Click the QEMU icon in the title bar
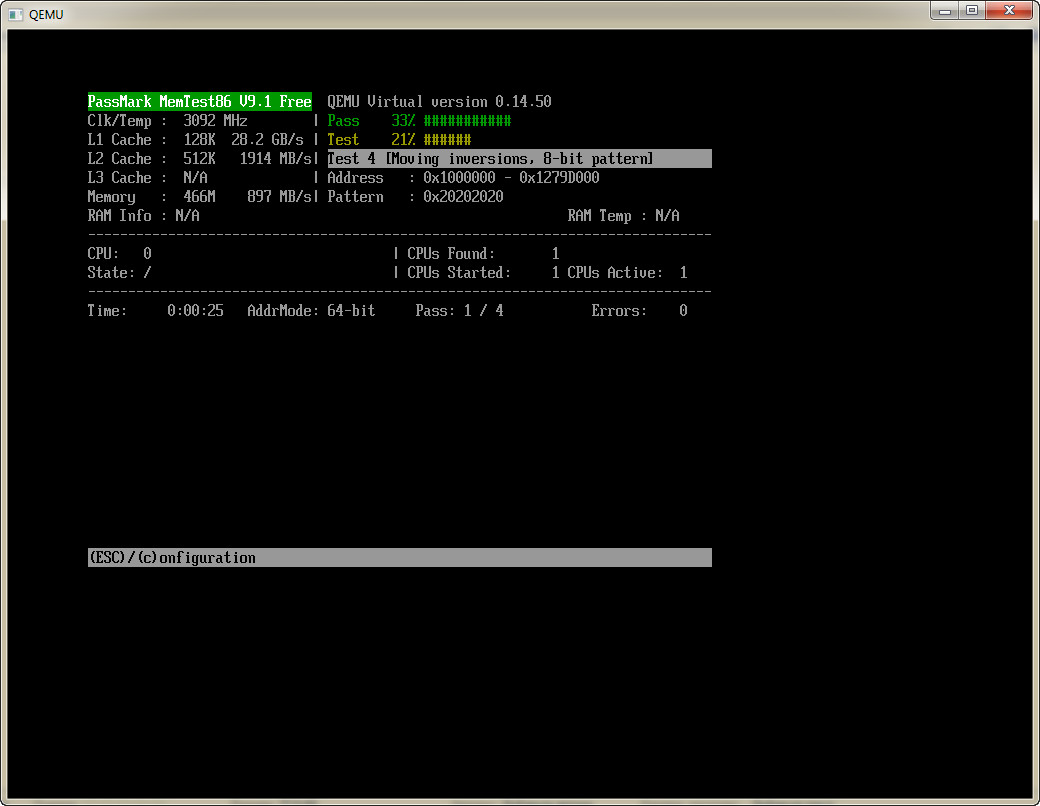Viewport: 1040px width, 806px height. 15,13
